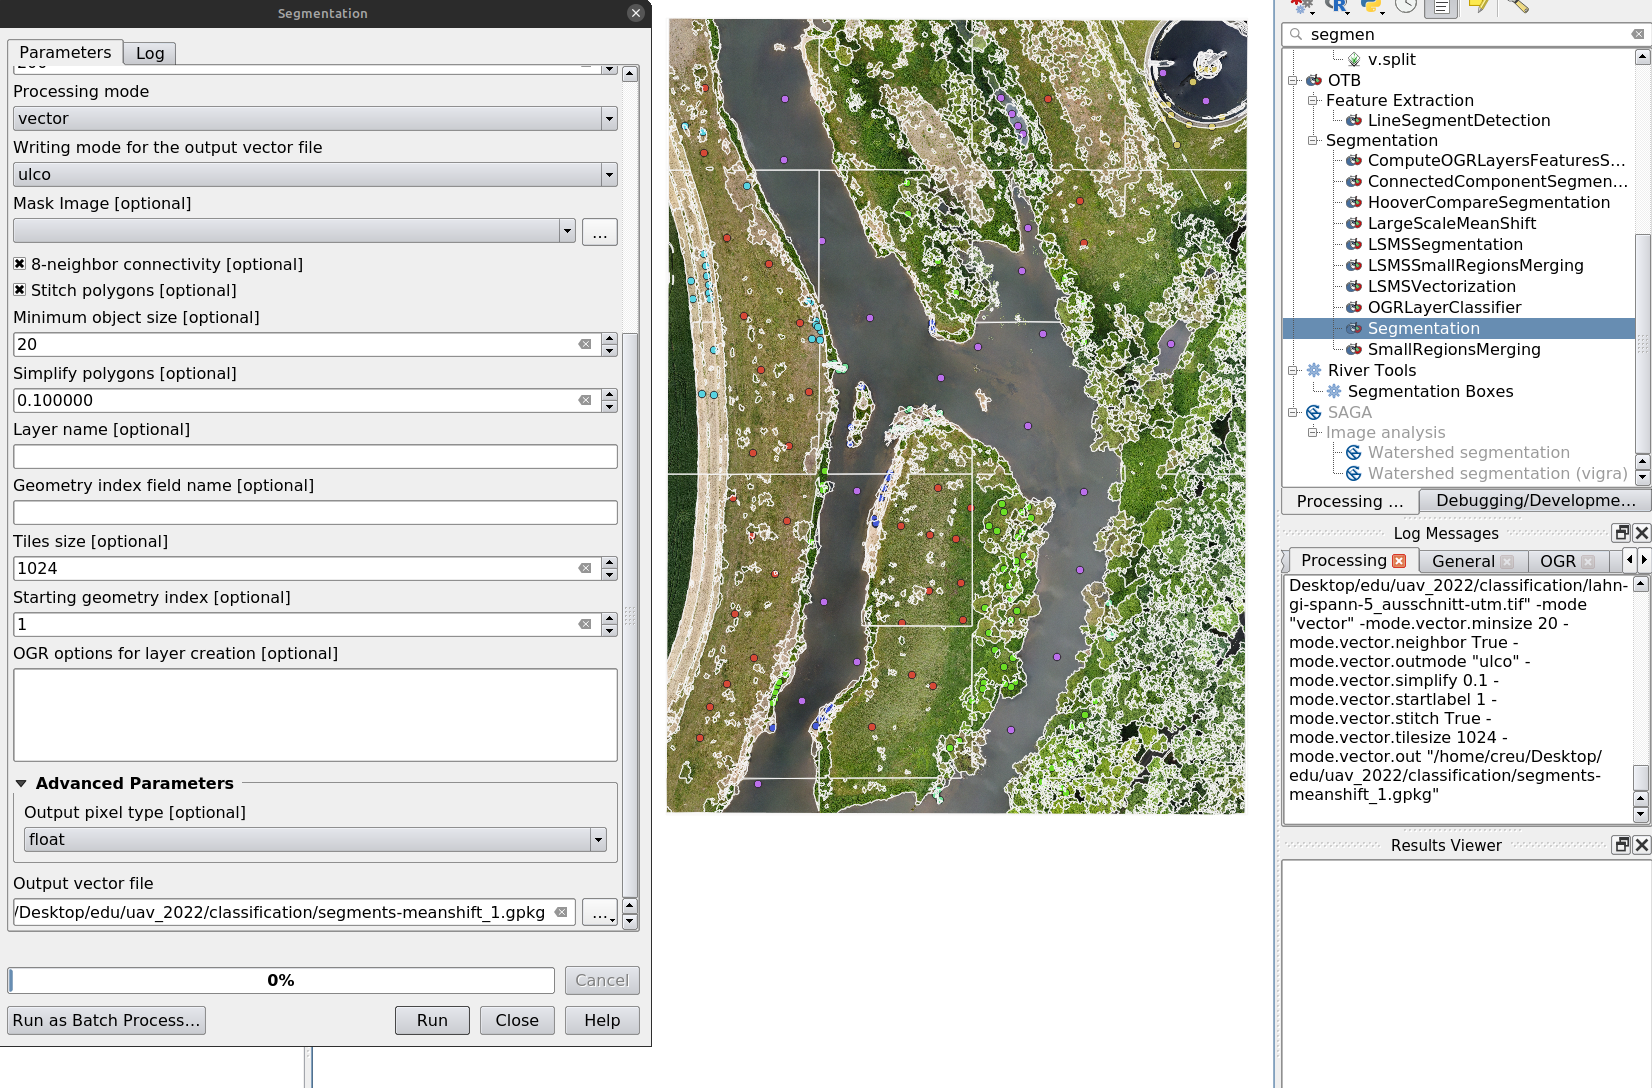Uncheck Stitch polygons option
Screen dimensions: 1652x1088
pos(19,290)
